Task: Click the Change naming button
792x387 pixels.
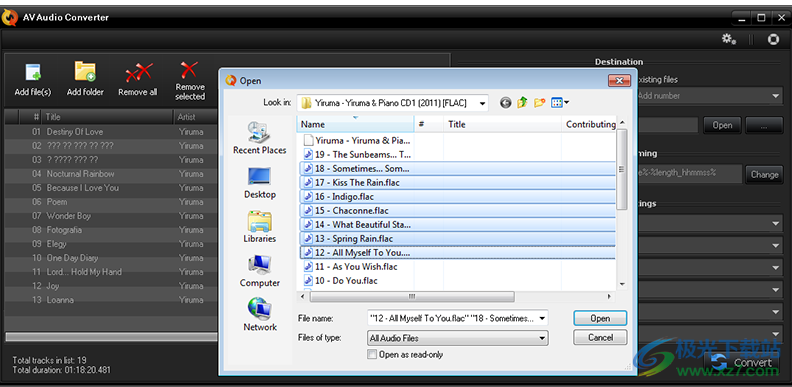Action: (764, 174)
